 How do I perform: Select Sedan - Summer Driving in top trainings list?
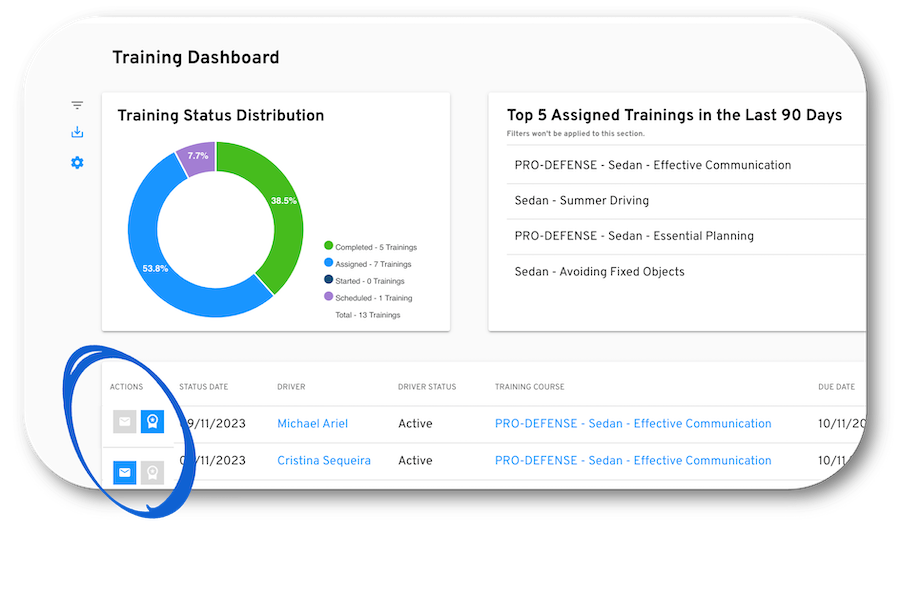pos(581,201)
